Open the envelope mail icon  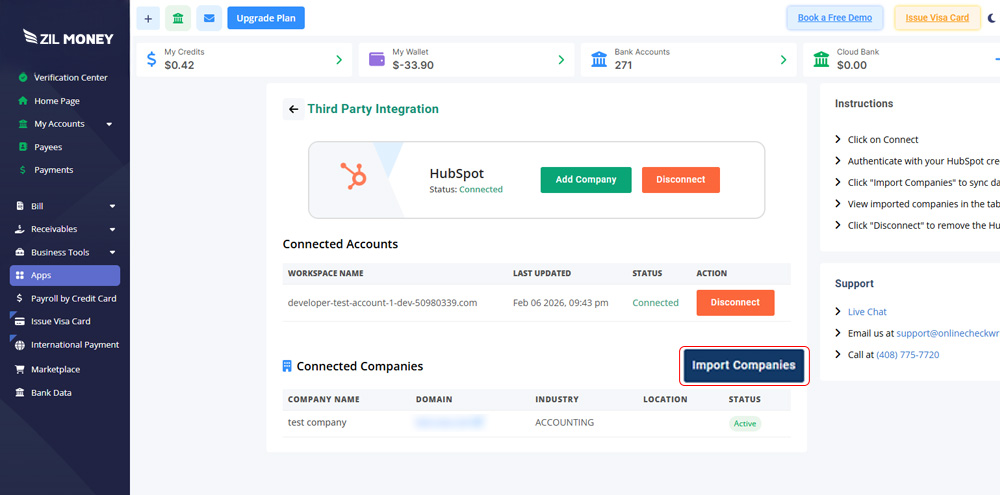click(x=209, y=18)
